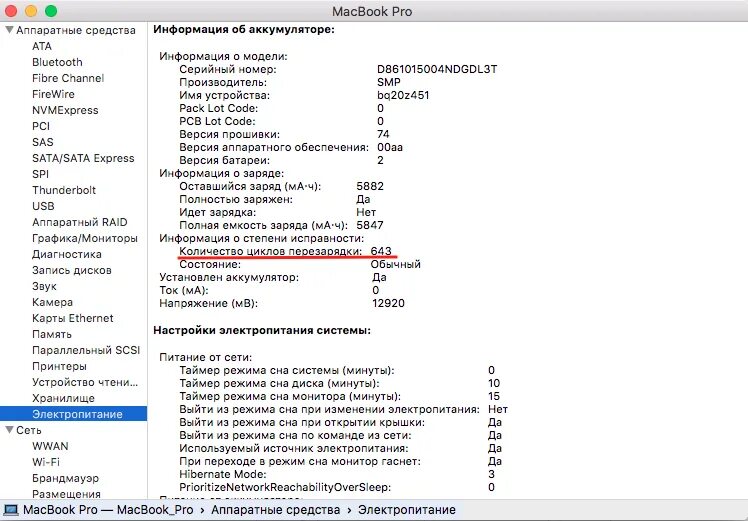The height and width of the screenshot is (521, 748).
Task: Select Камера in the sidebar
Action: point(52,302)
